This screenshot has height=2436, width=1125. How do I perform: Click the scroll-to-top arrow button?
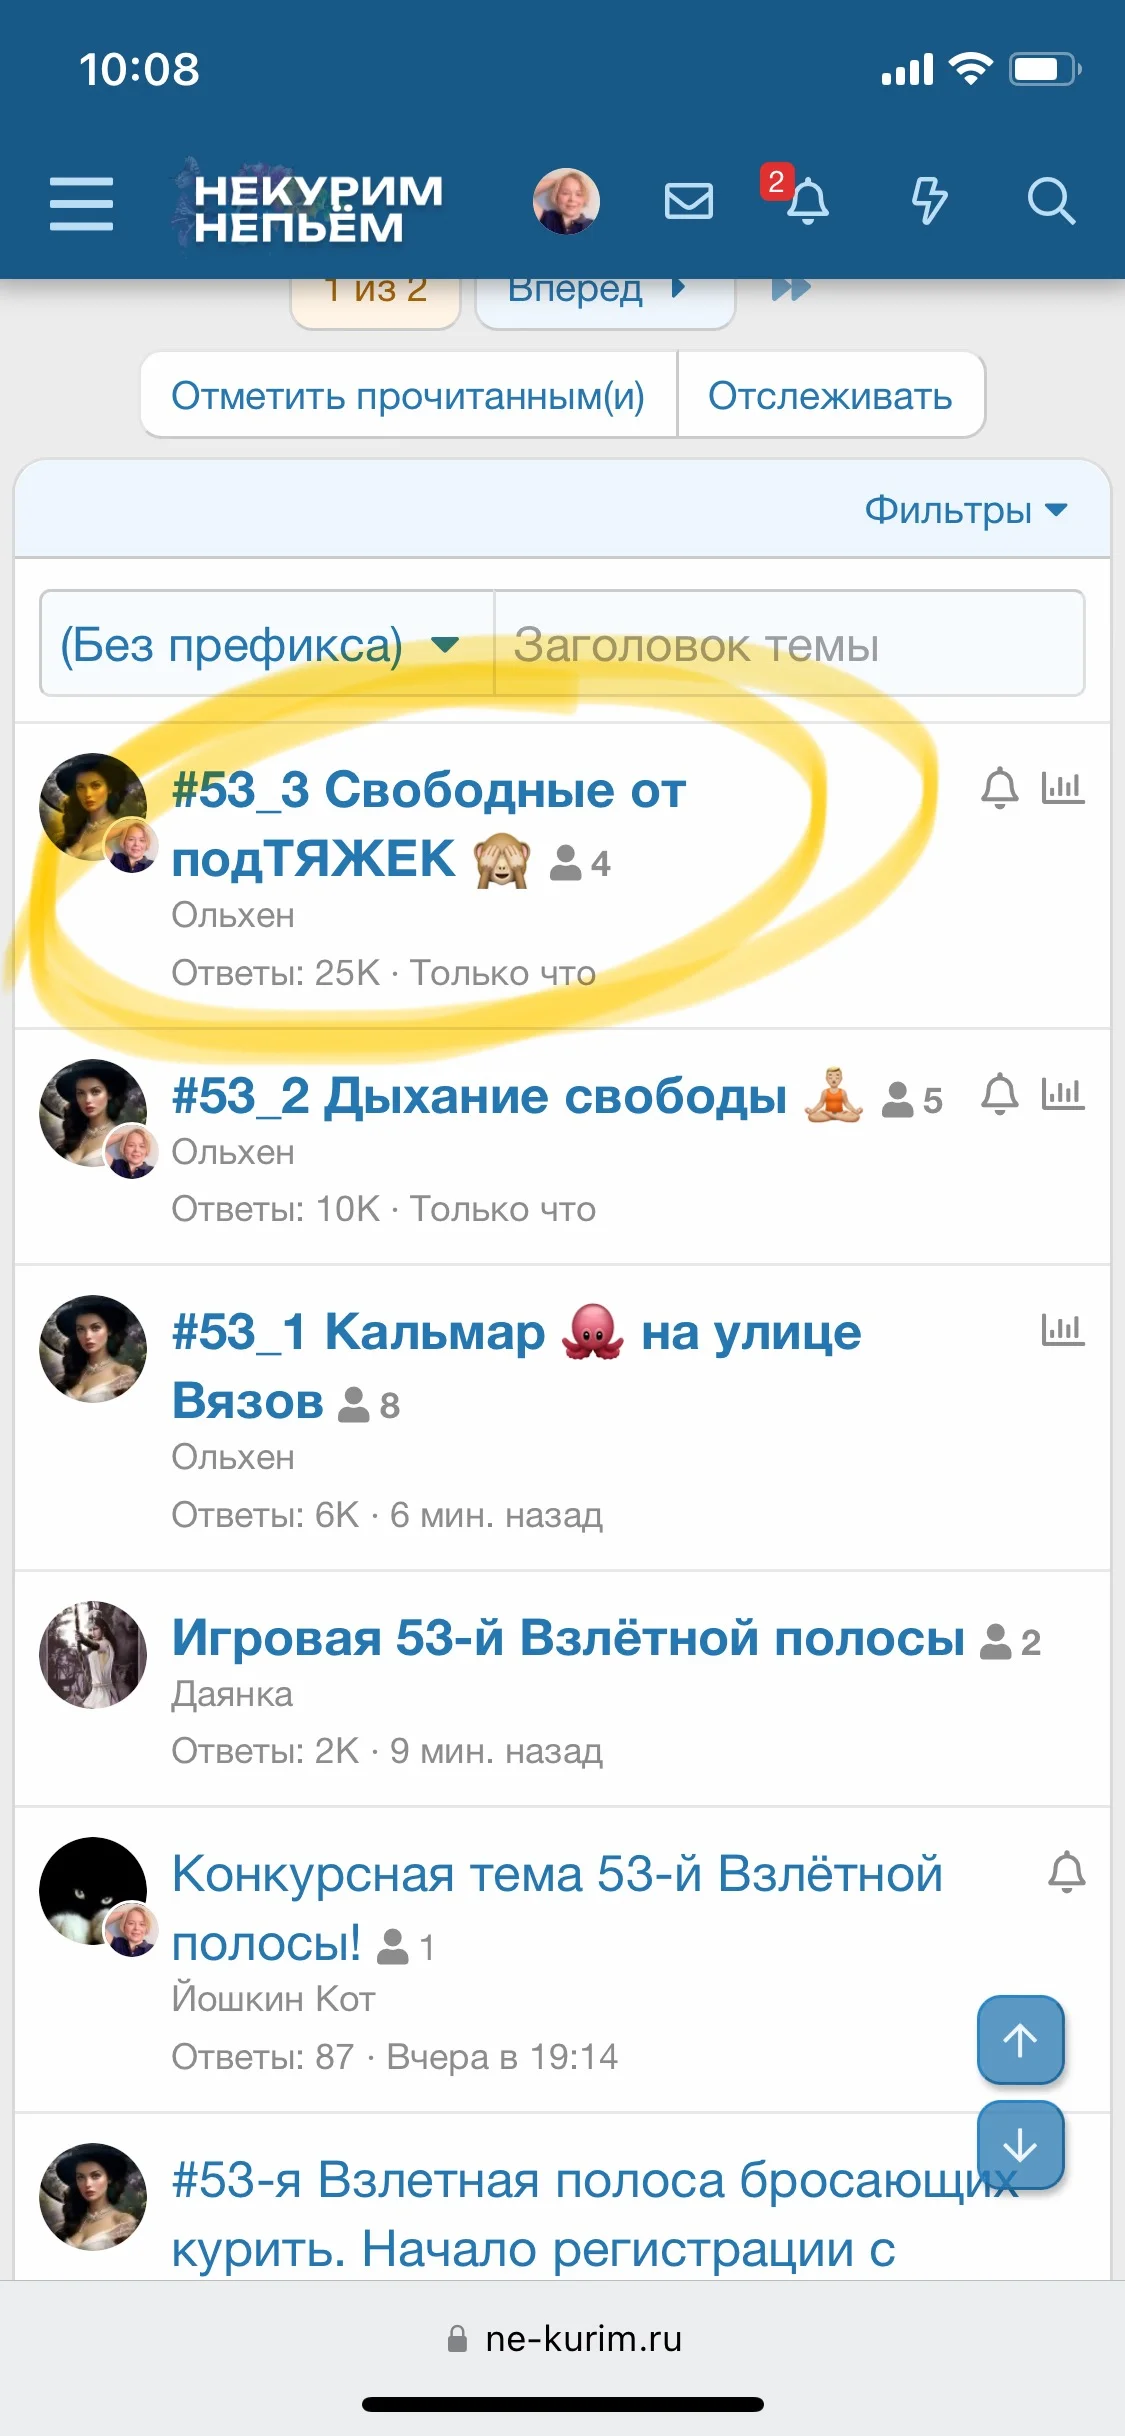pos(1020,2040)
